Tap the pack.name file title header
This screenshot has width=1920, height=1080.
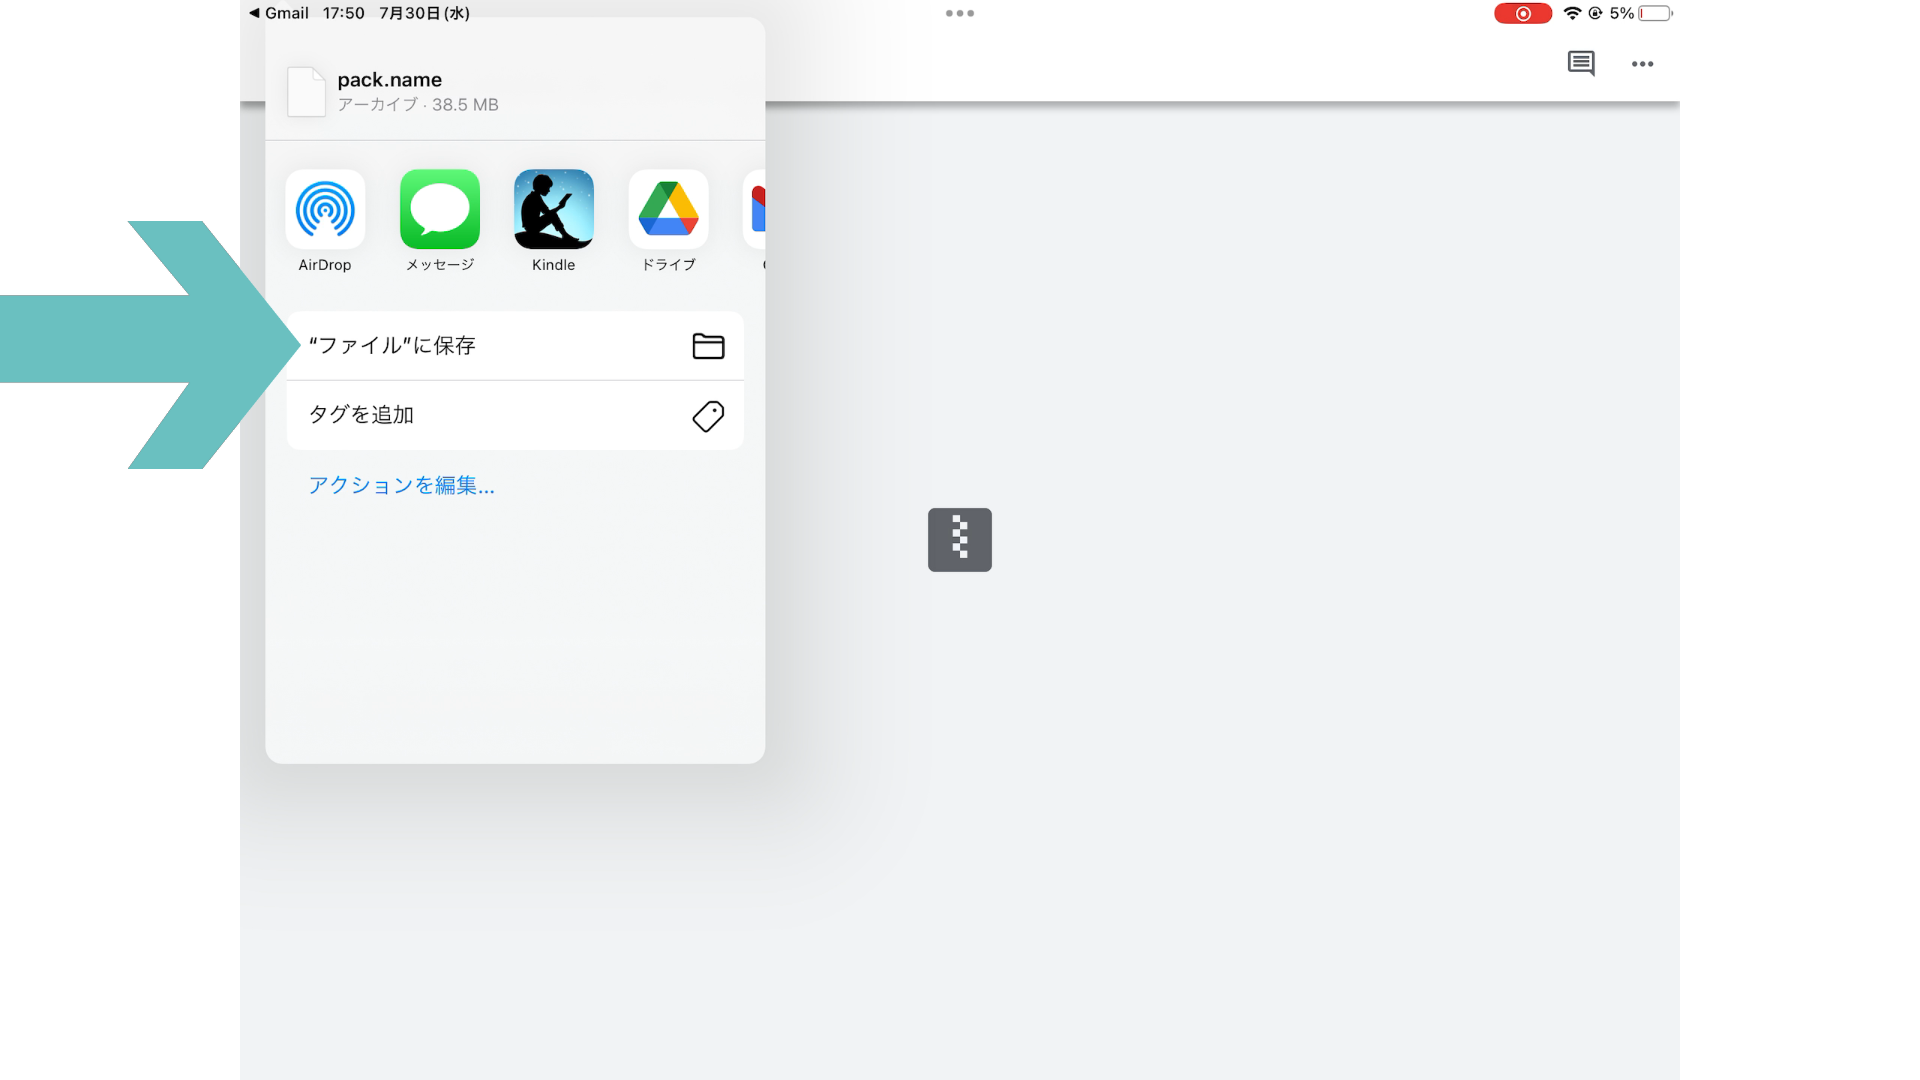390,80
